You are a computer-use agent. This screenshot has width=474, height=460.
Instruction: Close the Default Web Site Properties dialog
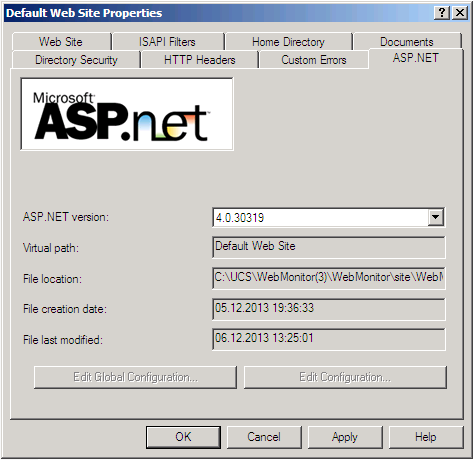tap(460, 13)
